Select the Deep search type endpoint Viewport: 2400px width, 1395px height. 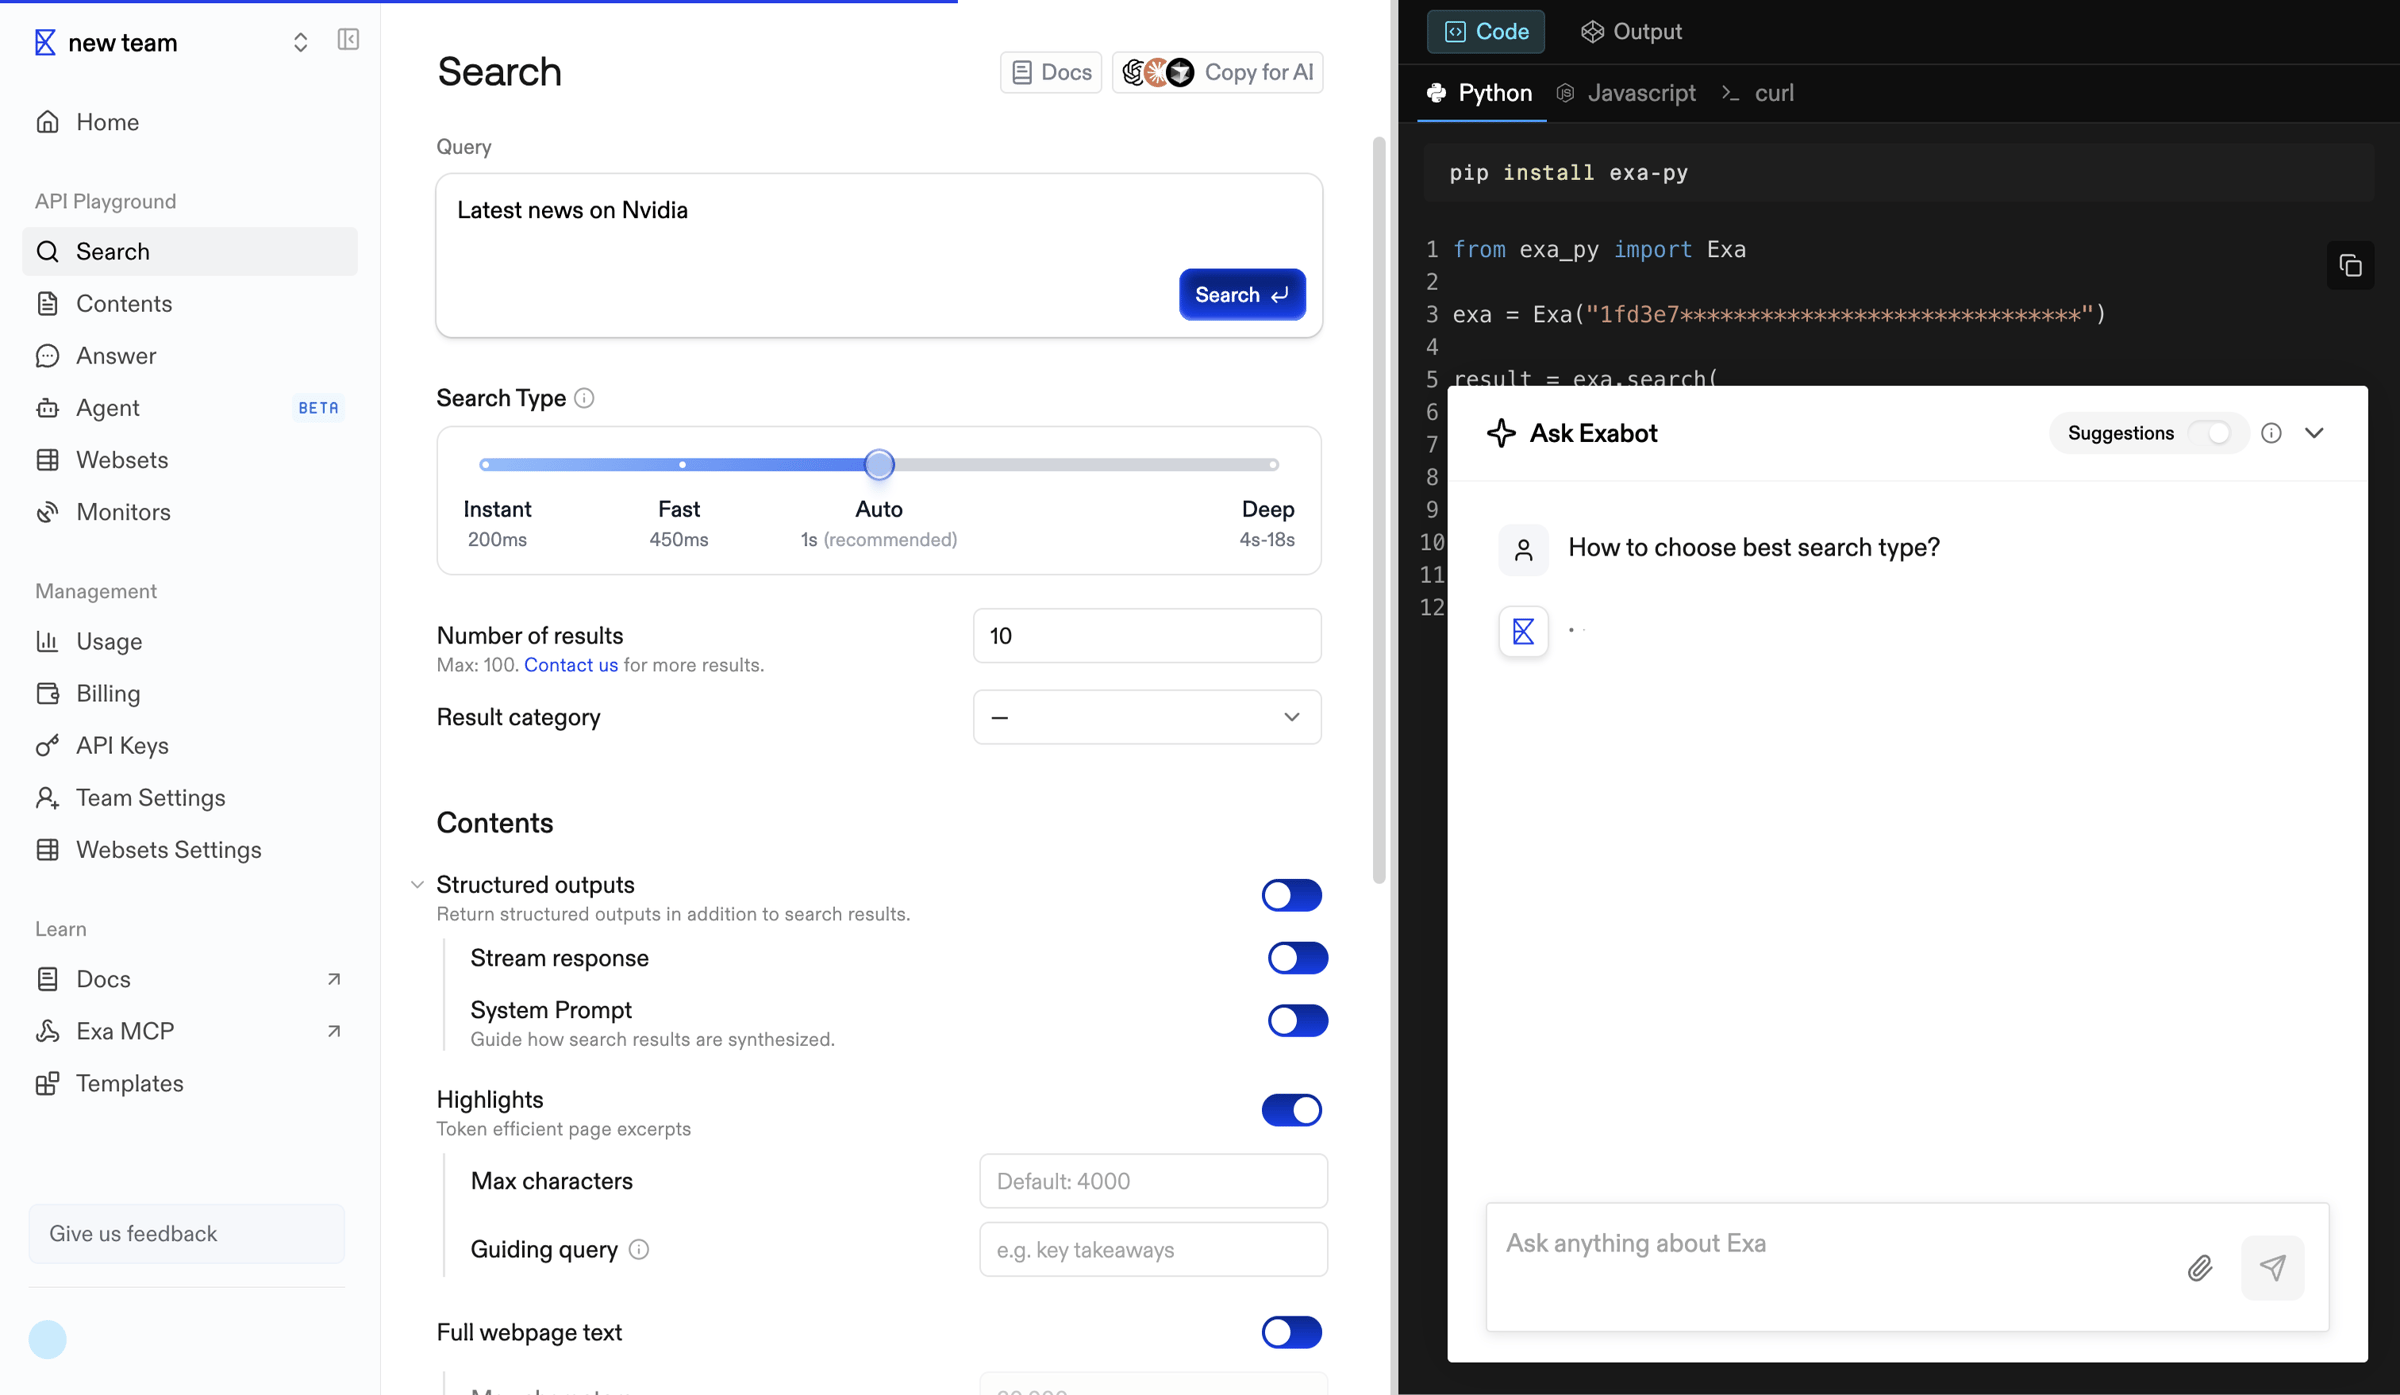[x=1273, y=464]
